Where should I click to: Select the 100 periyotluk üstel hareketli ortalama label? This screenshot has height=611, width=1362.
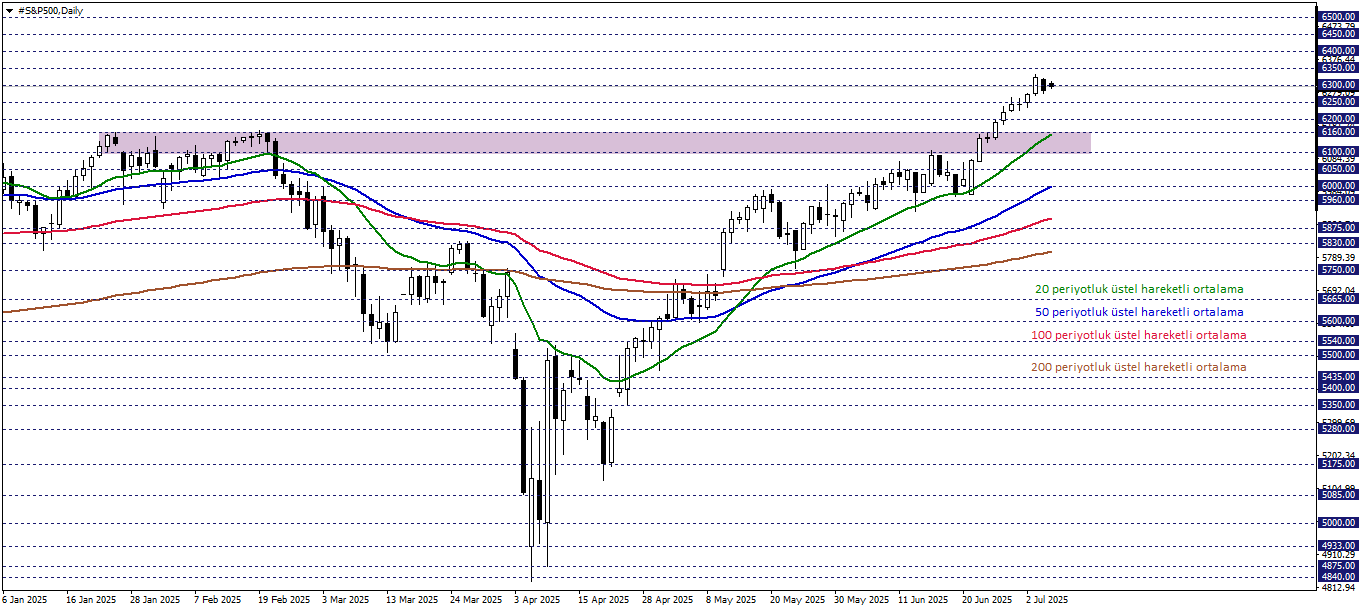click(x=1138, y=335)
